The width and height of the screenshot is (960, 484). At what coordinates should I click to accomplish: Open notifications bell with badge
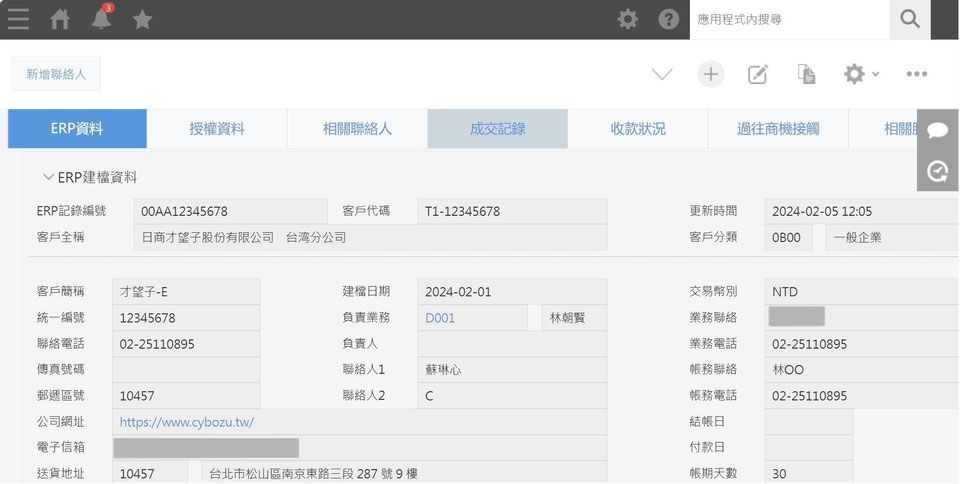tap(102, 18)
